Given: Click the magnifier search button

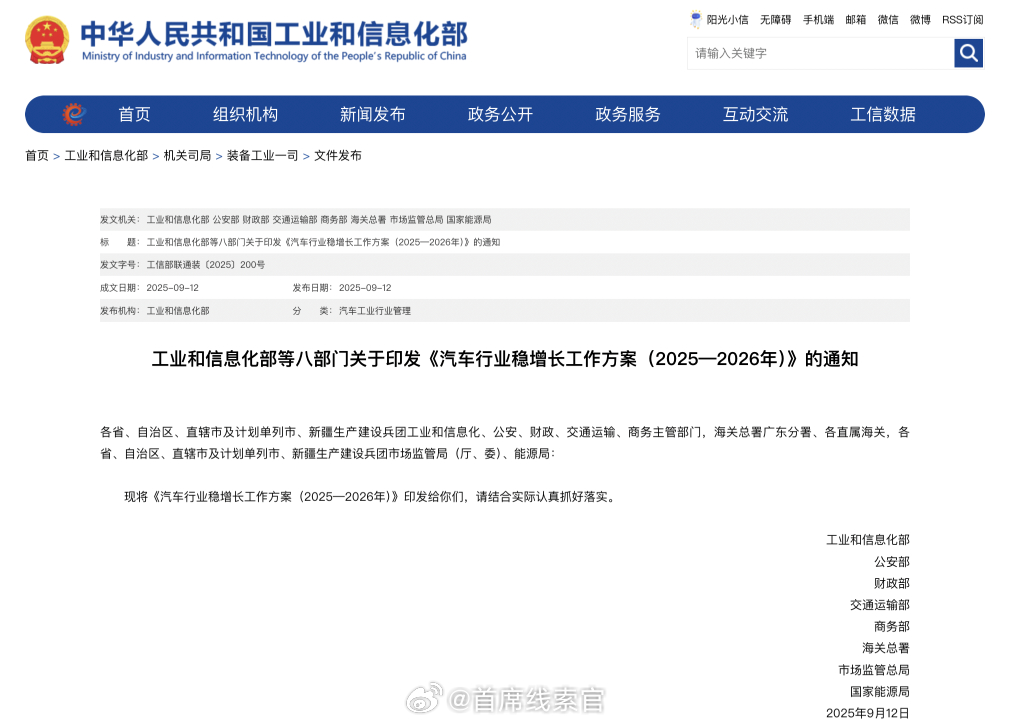Looking at the screenshot, I should (968, 53).
